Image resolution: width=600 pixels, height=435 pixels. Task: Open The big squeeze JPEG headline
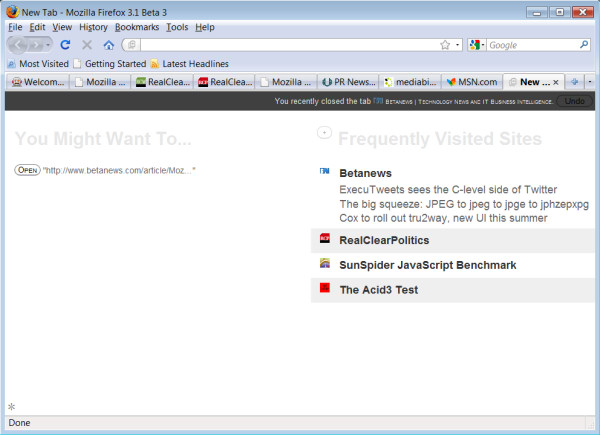[464, 204]
